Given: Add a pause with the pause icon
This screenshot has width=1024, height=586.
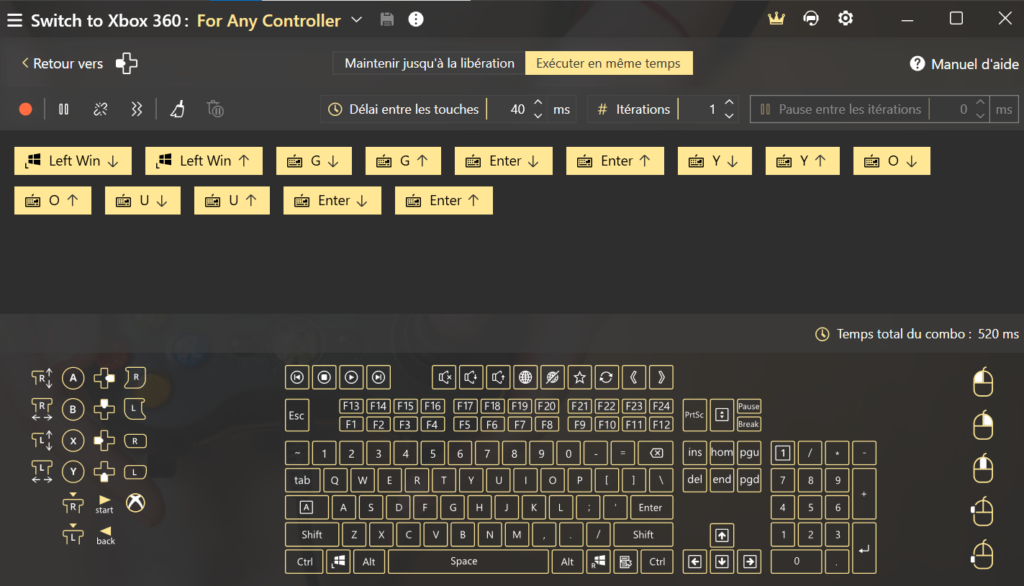Looking at the screenshot, I should pos(64,109).
